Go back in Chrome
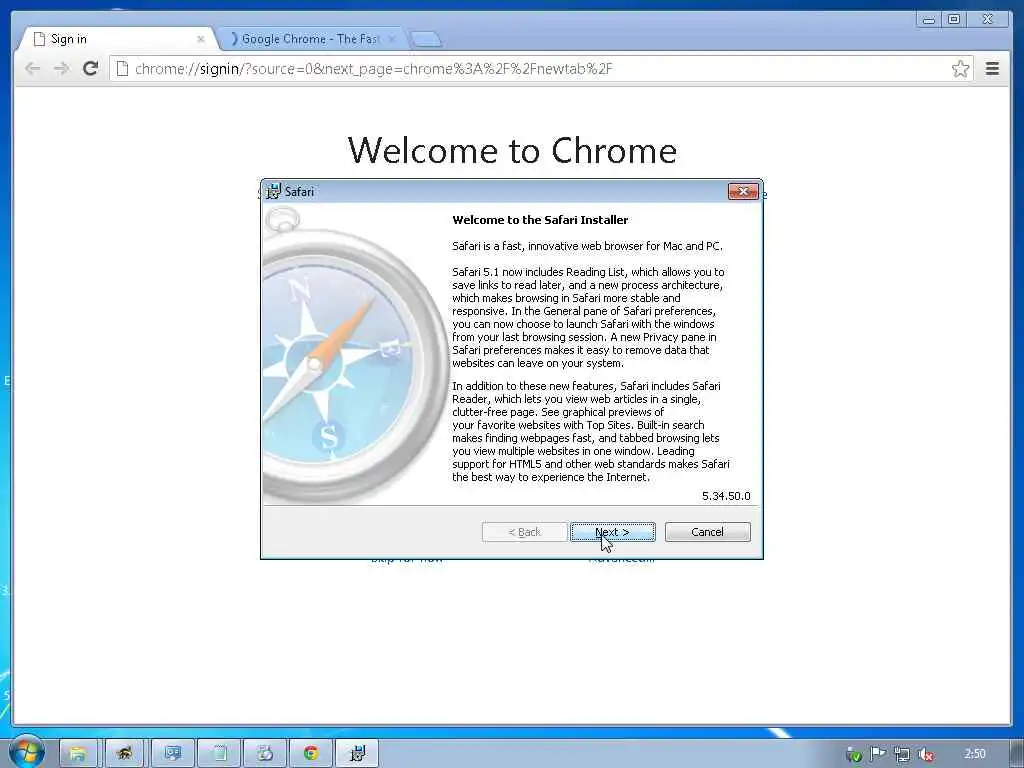 click(32, 68)
